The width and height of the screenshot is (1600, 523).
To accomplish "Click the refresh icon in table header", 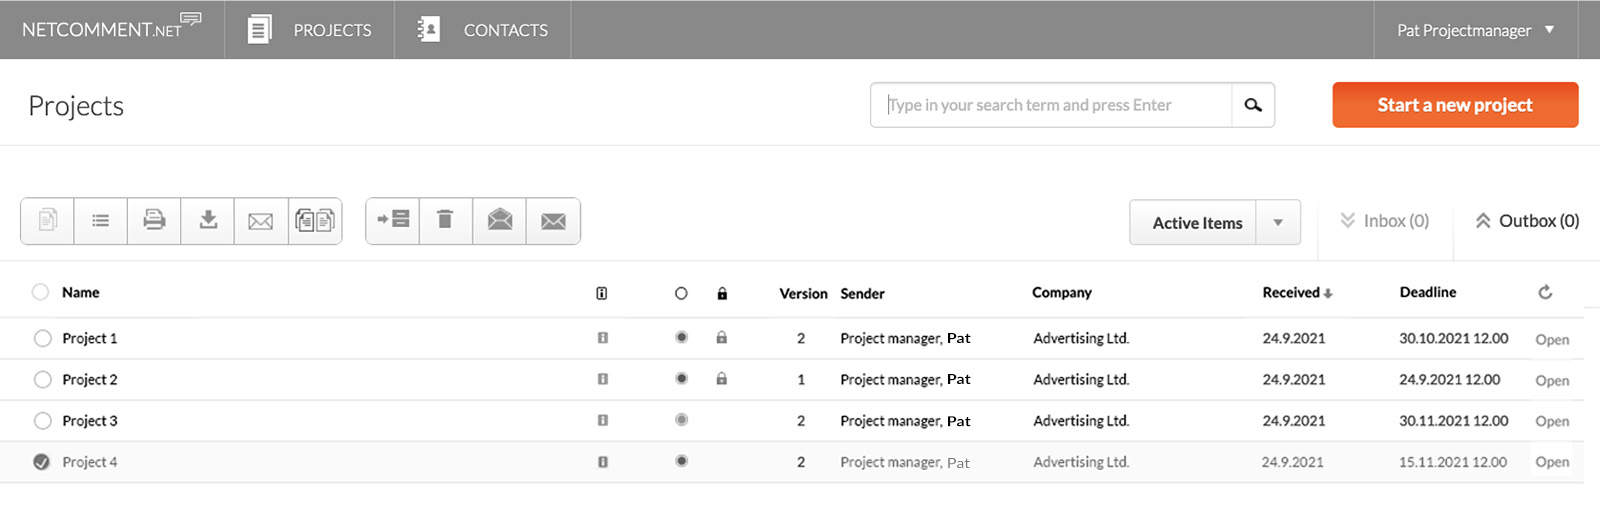I will (x=1545, y=292).
